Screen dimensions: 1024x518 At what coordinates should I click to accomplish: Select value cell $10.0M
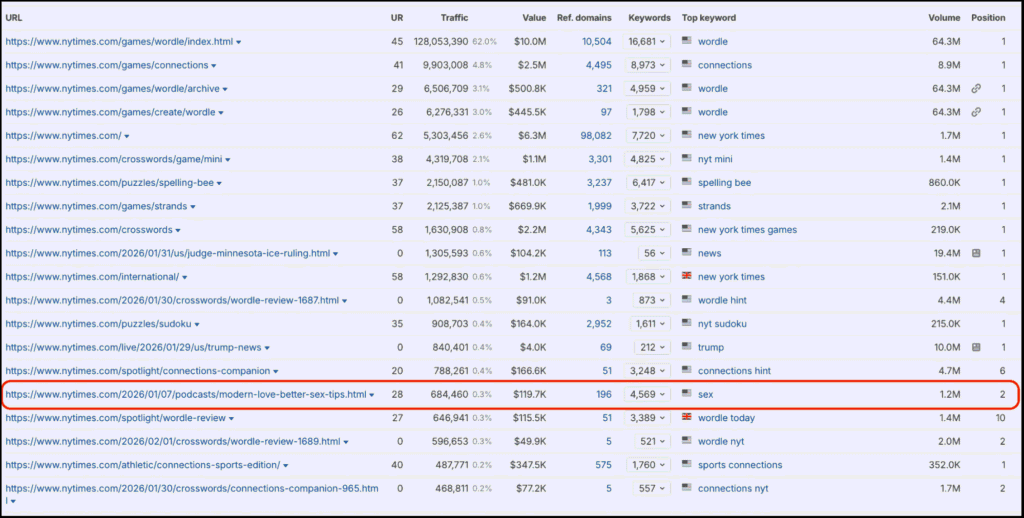pos(530,42)
